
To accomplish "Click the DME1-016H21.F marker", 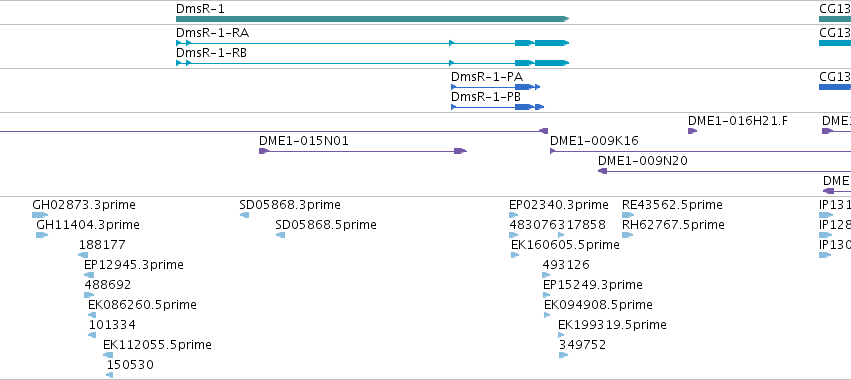I will tap(693, 131).
